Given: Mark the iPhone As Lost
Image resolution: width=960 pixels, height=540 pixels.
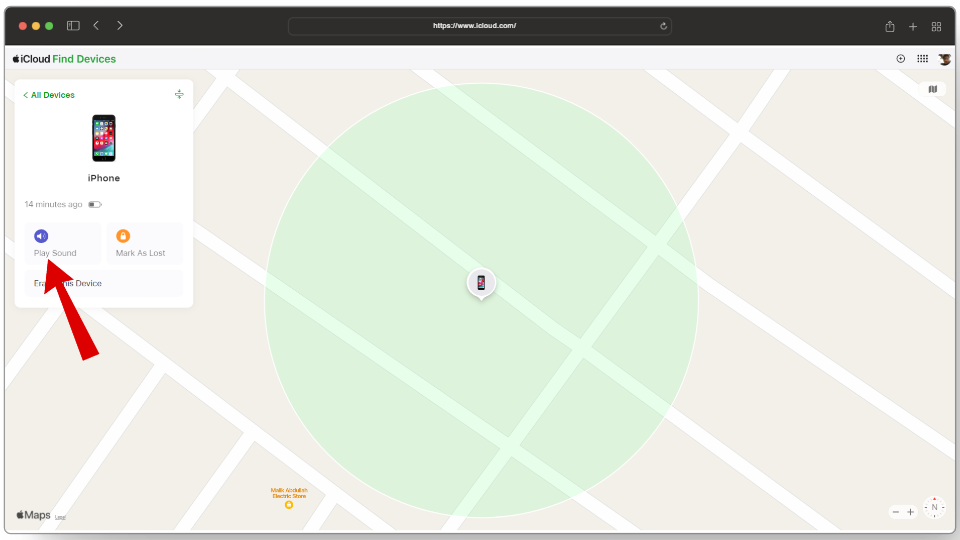Looking at the screenshot, I should 144,243.
